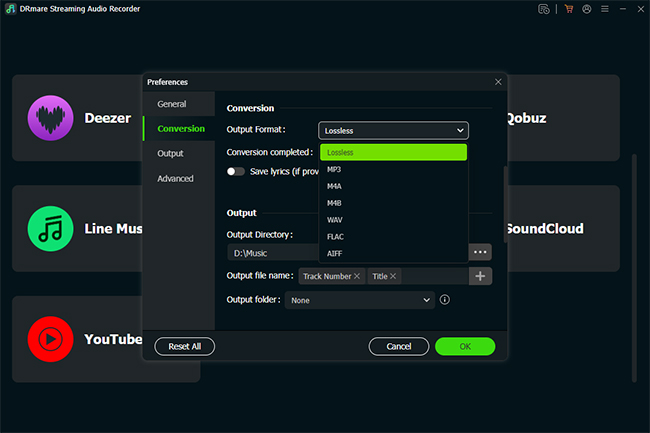Choose FLAC output format
Image resolution: width=650 pixels, height=433 pixels.
(393, 237)
